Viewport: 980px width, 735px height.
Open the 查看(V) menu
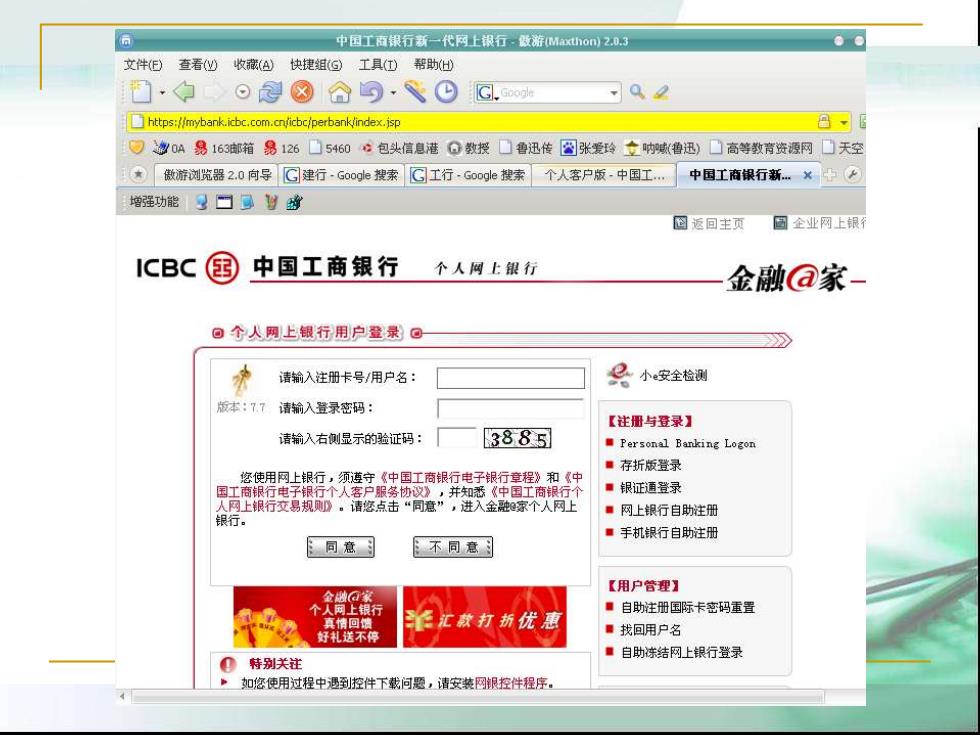pyautogui.click(x=198, y=64)
